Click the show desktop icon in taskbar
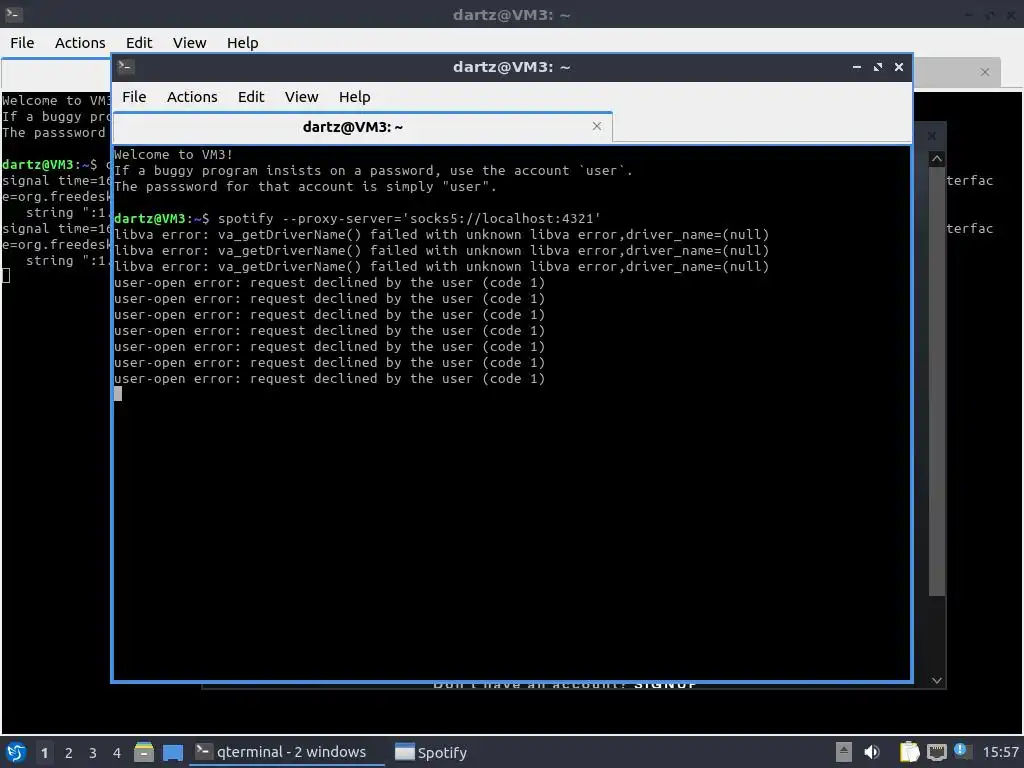This screenshot has width=1024, height=768. click(173, 752)
